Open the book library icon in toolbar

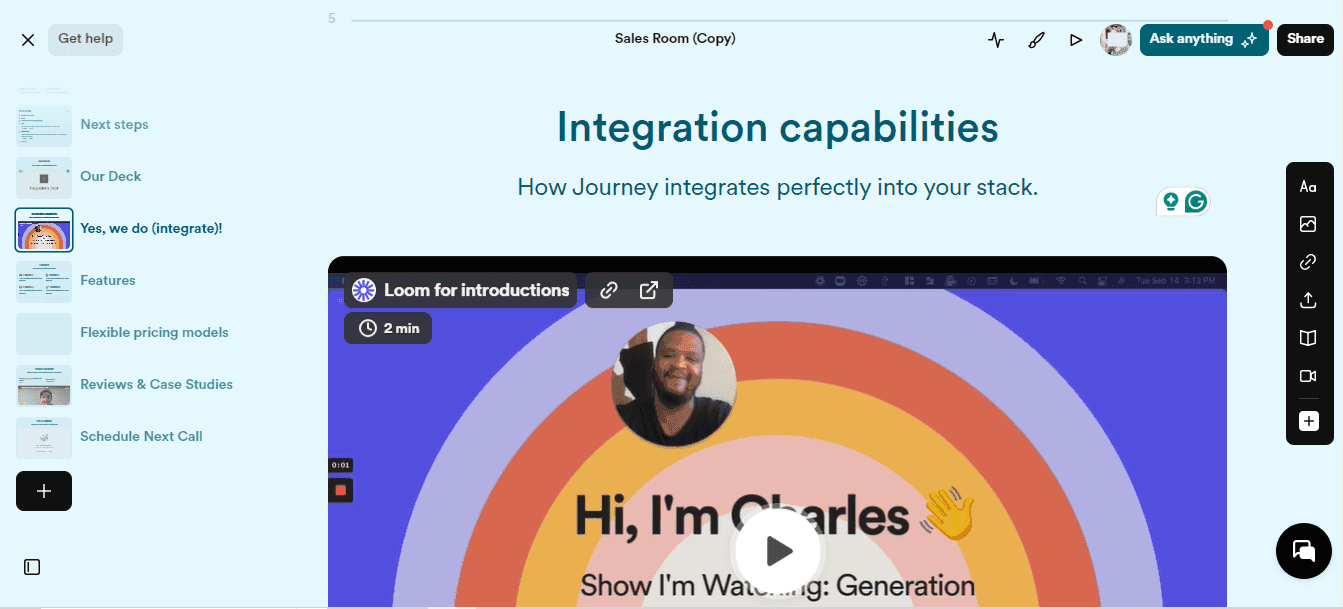1307,338
